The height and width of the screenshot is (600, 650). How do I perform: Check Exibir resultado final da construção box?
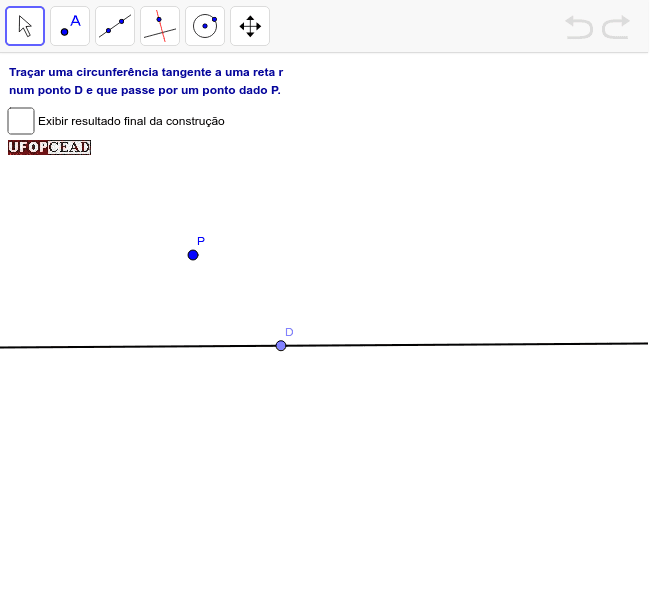point(21,121)
